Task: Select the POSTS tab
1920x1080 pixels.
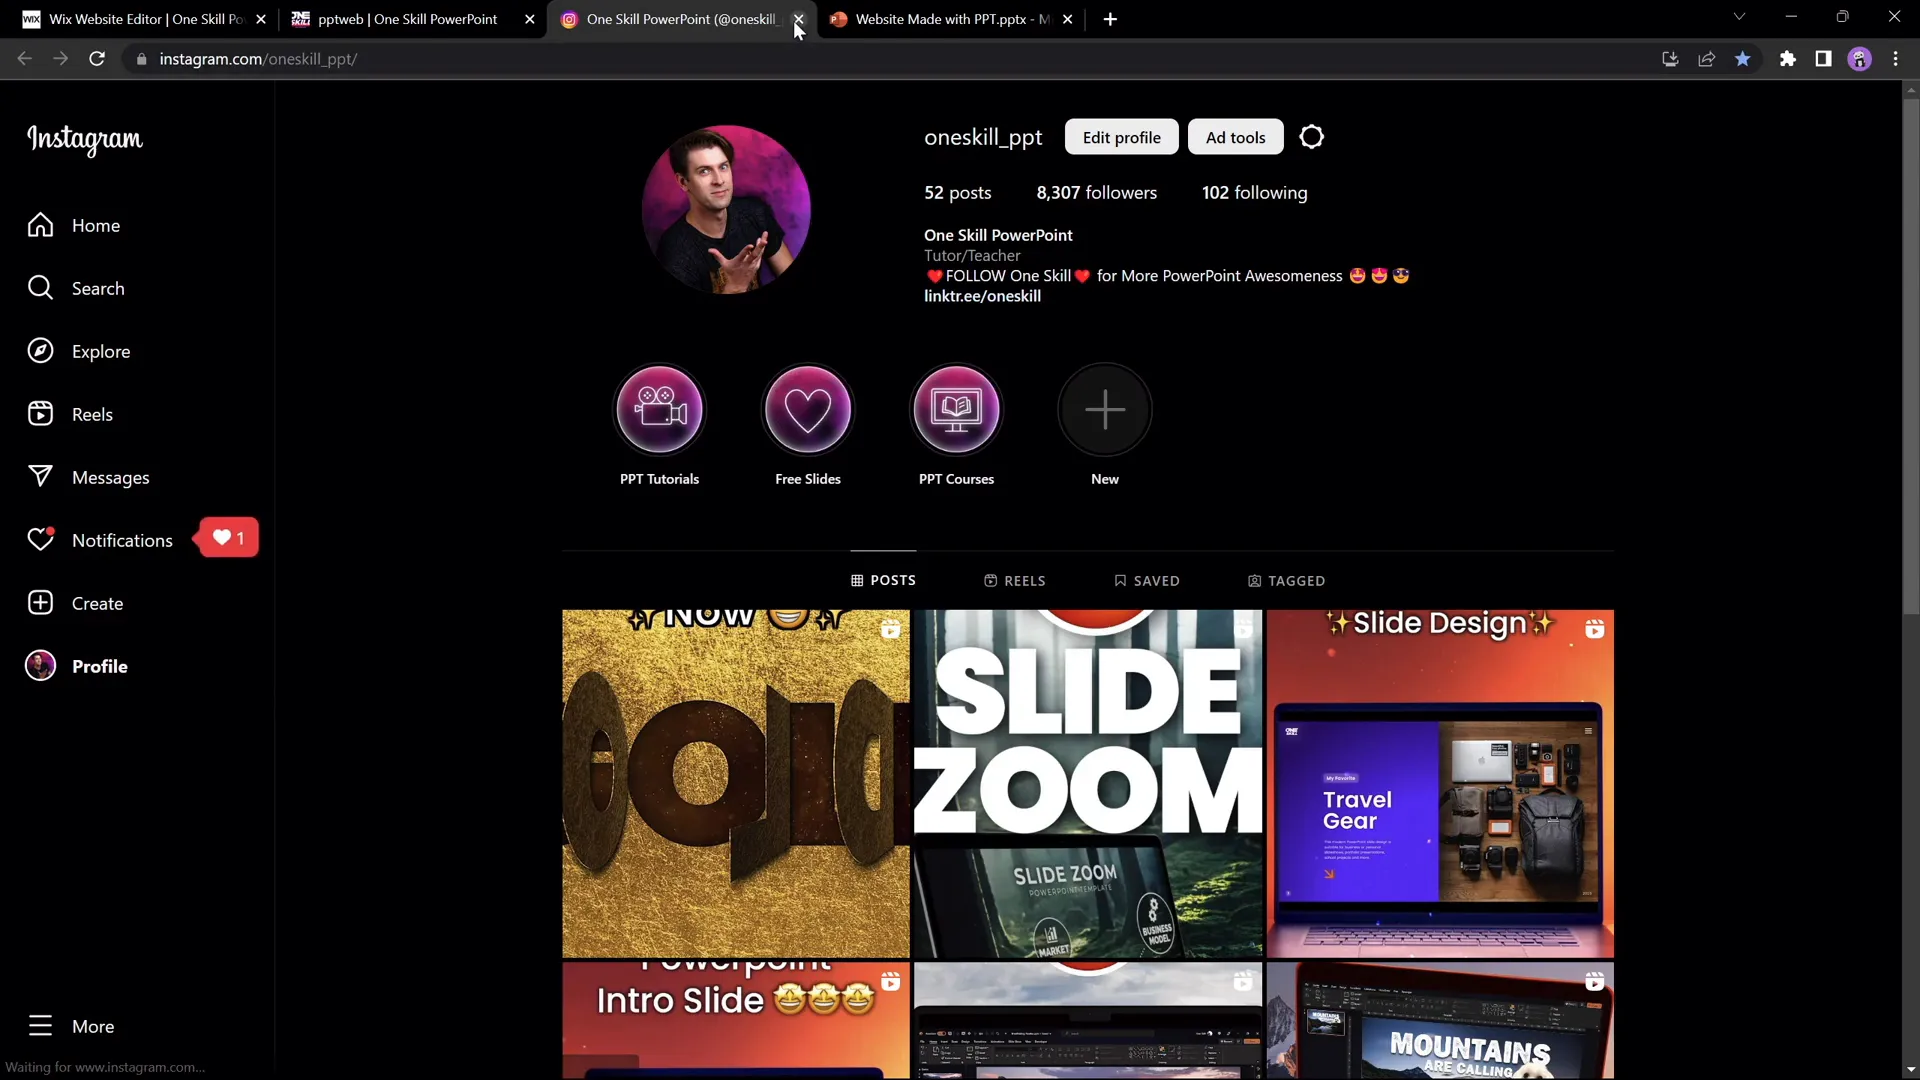Action: [883, 581]
